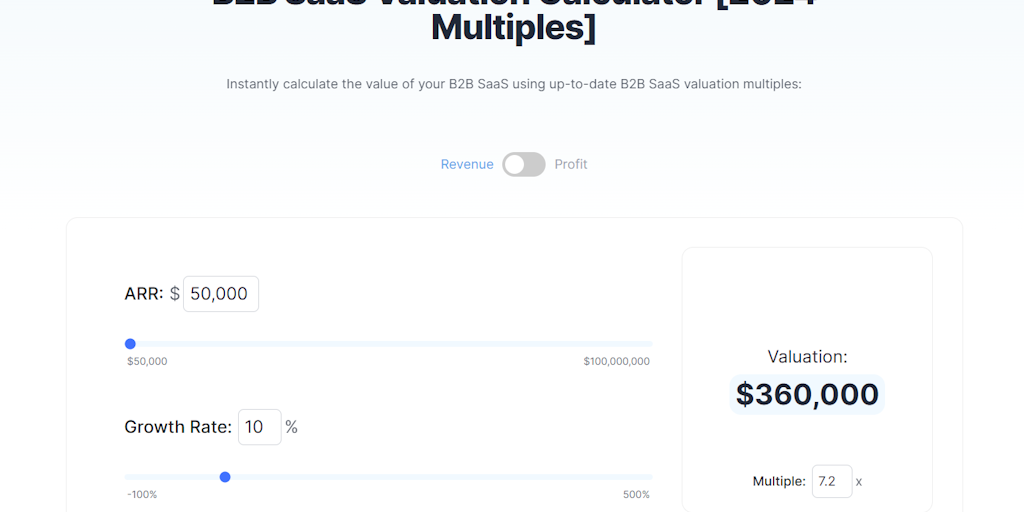Screen dimensions: 1024x512
Task: Click the $360,000 valuation figure
Action: pos(807,395)
